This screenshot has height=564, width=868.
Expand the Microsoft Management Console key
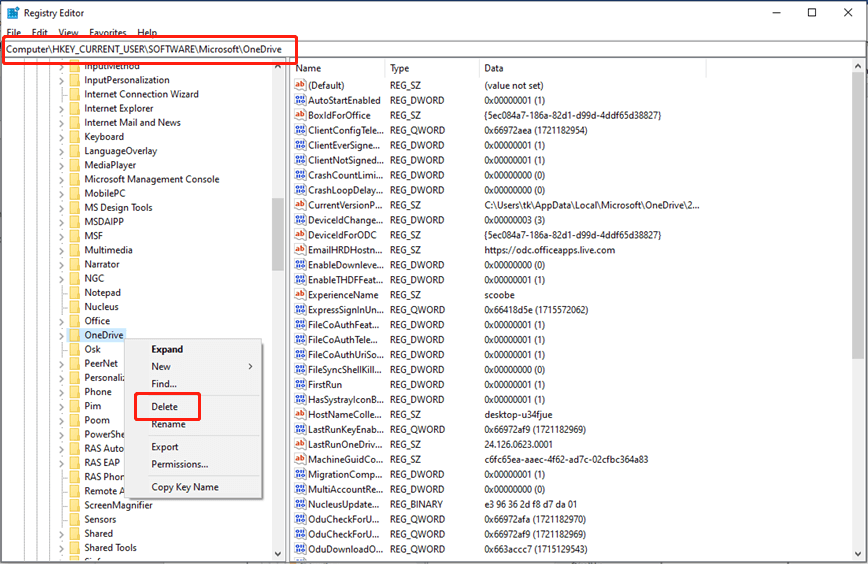click(61, 179)
